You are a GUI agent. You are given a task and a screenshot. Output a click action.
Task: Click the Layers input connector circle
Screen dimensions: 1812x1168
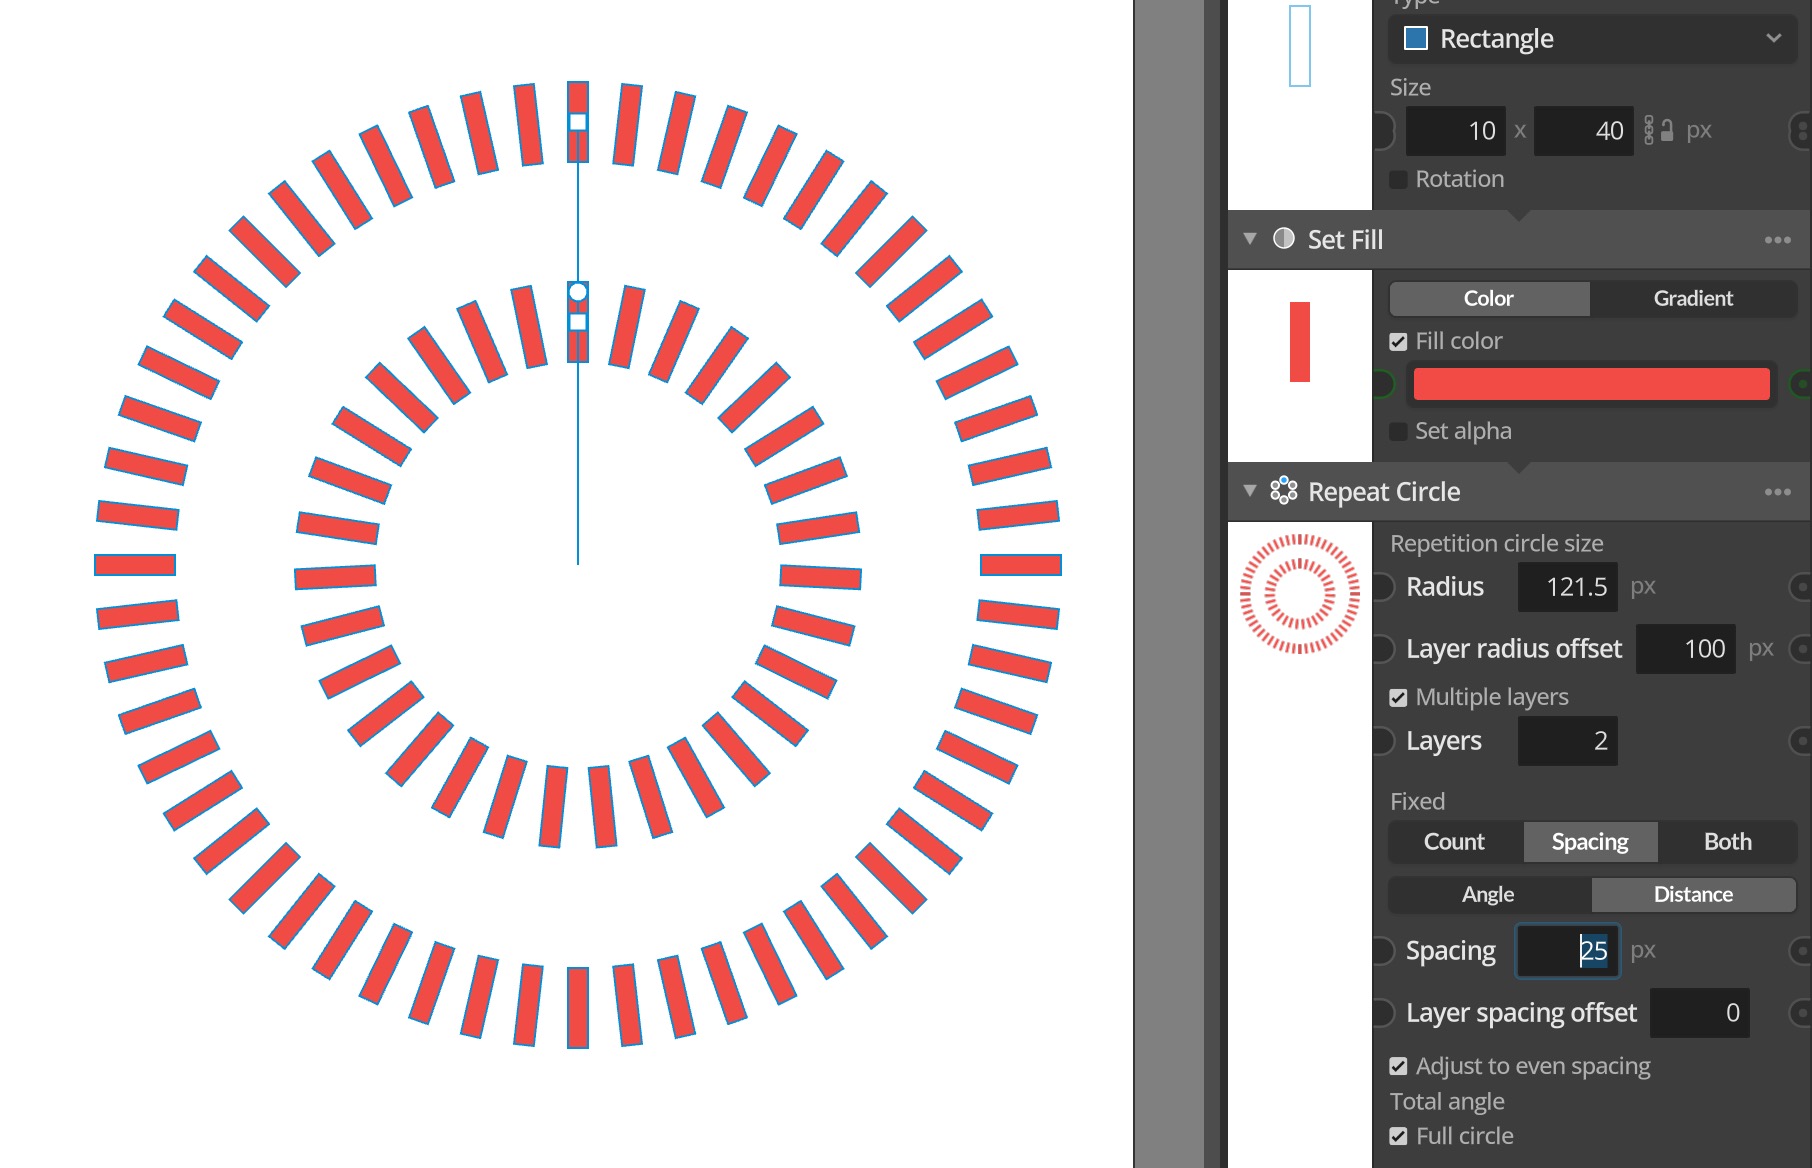coord(1383,741)
